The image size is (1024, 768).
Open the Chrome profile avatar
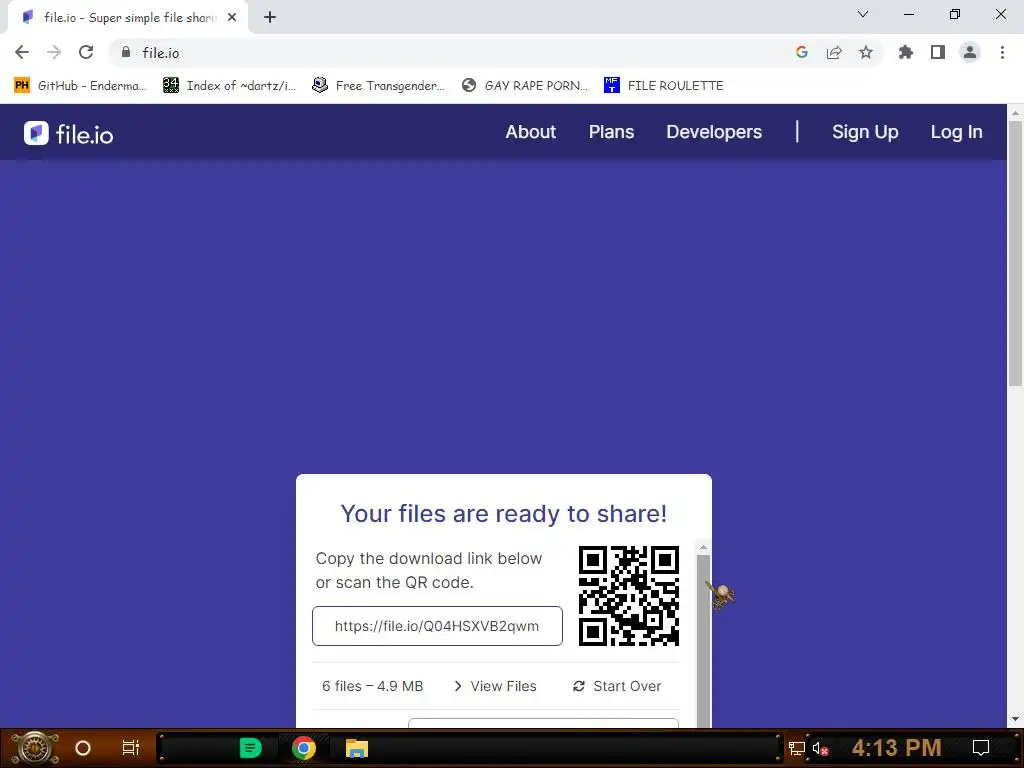[970, 52]
